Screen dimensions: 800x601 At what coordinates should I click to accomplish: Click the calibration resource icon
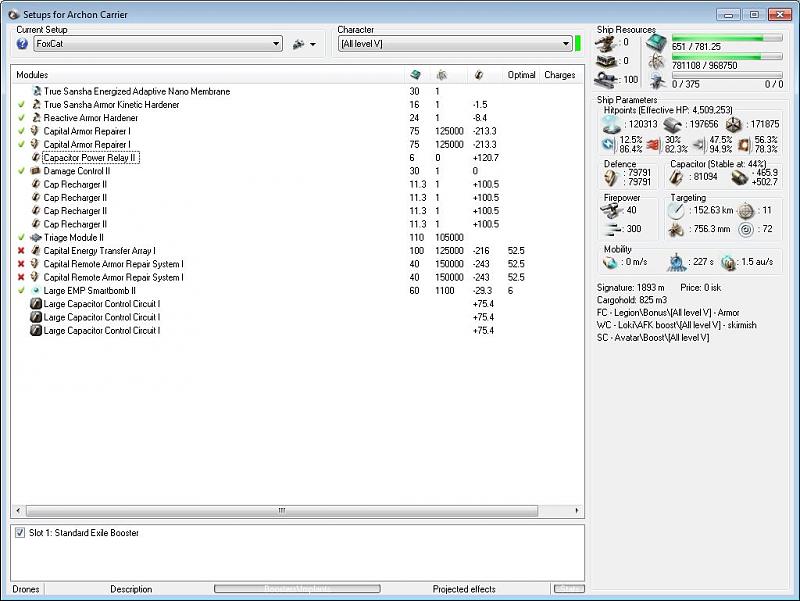coord(607,80)
